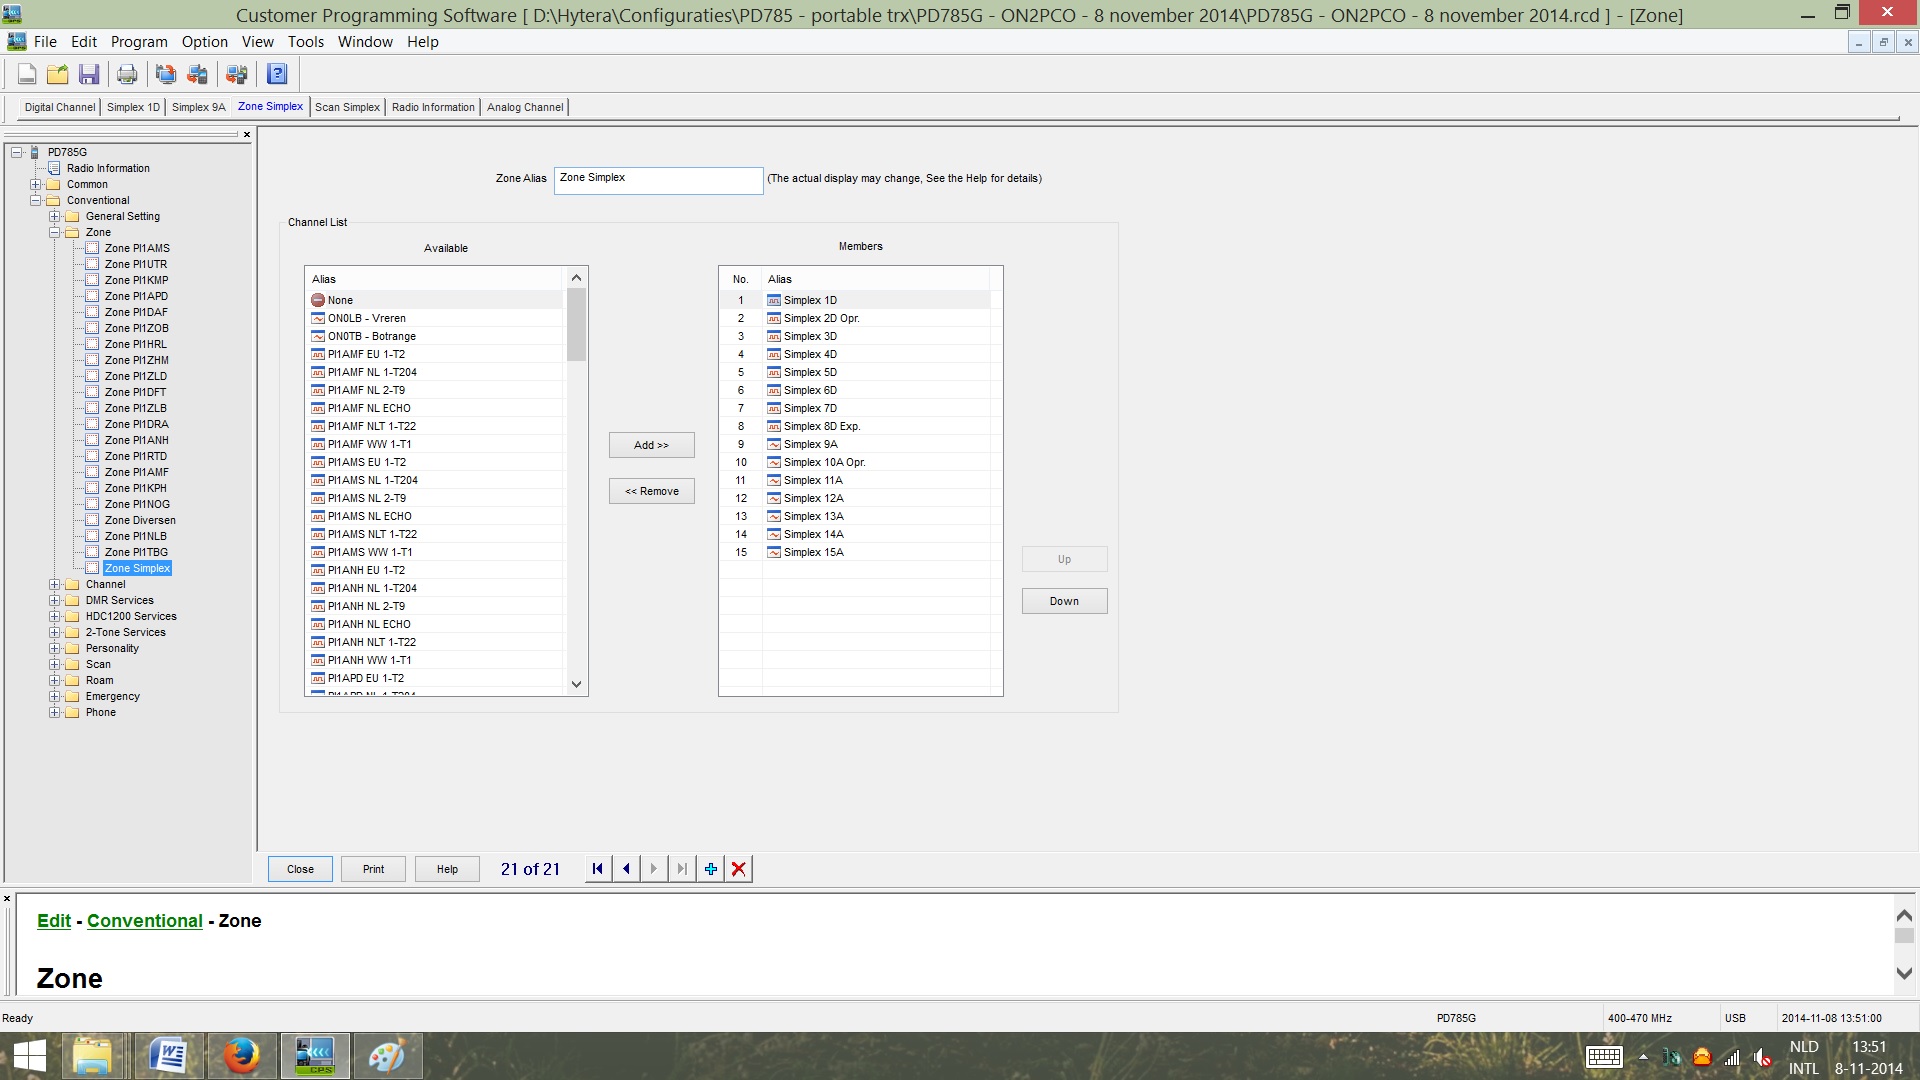Click the << Remove button
1920x1080 pixels.
[x=651, y=491]
